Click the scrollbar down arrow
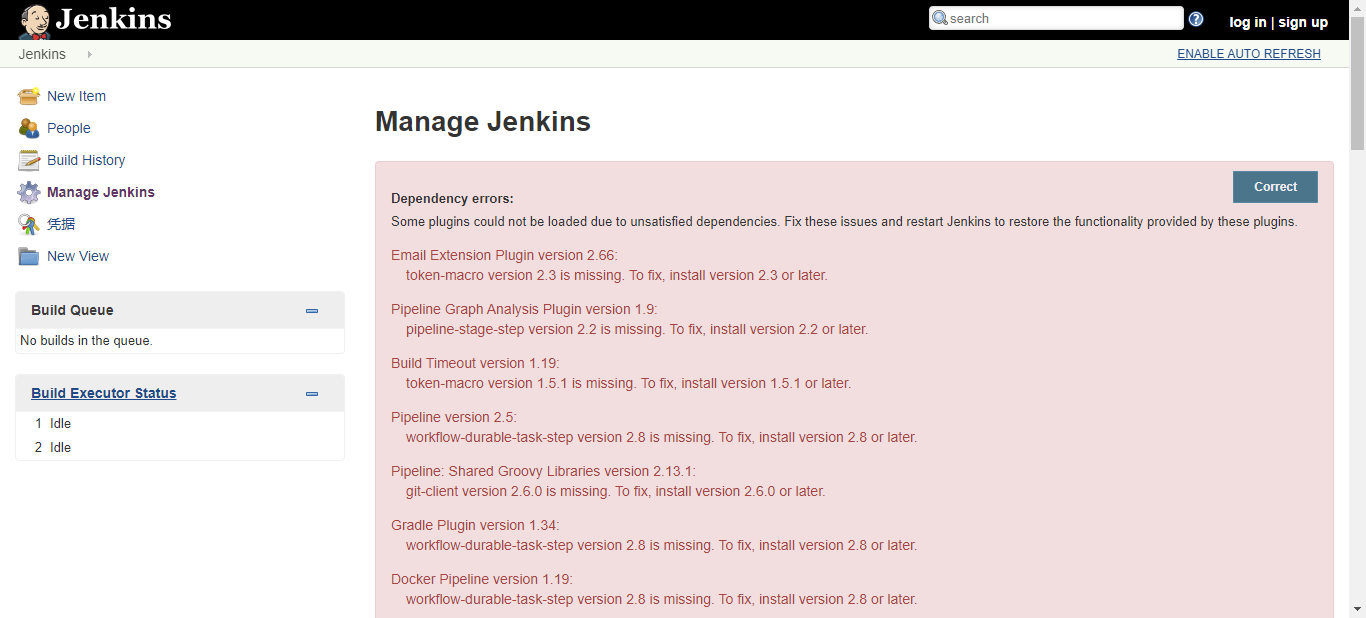Screen dimensions: 1366x618 pyautogui.click(x=1358, y=609)
